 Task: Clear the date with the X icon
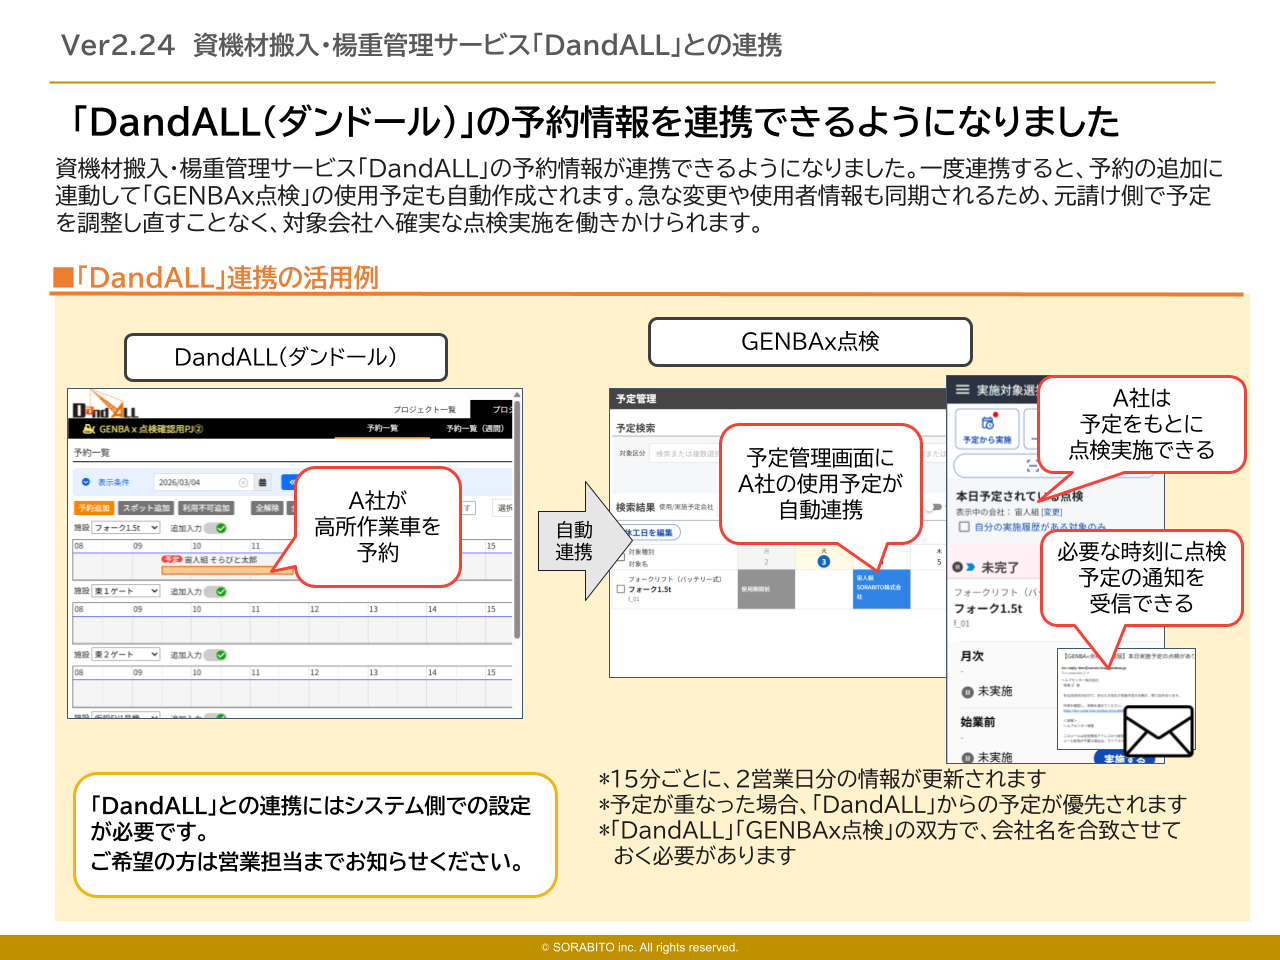click(x=243, y=482)
